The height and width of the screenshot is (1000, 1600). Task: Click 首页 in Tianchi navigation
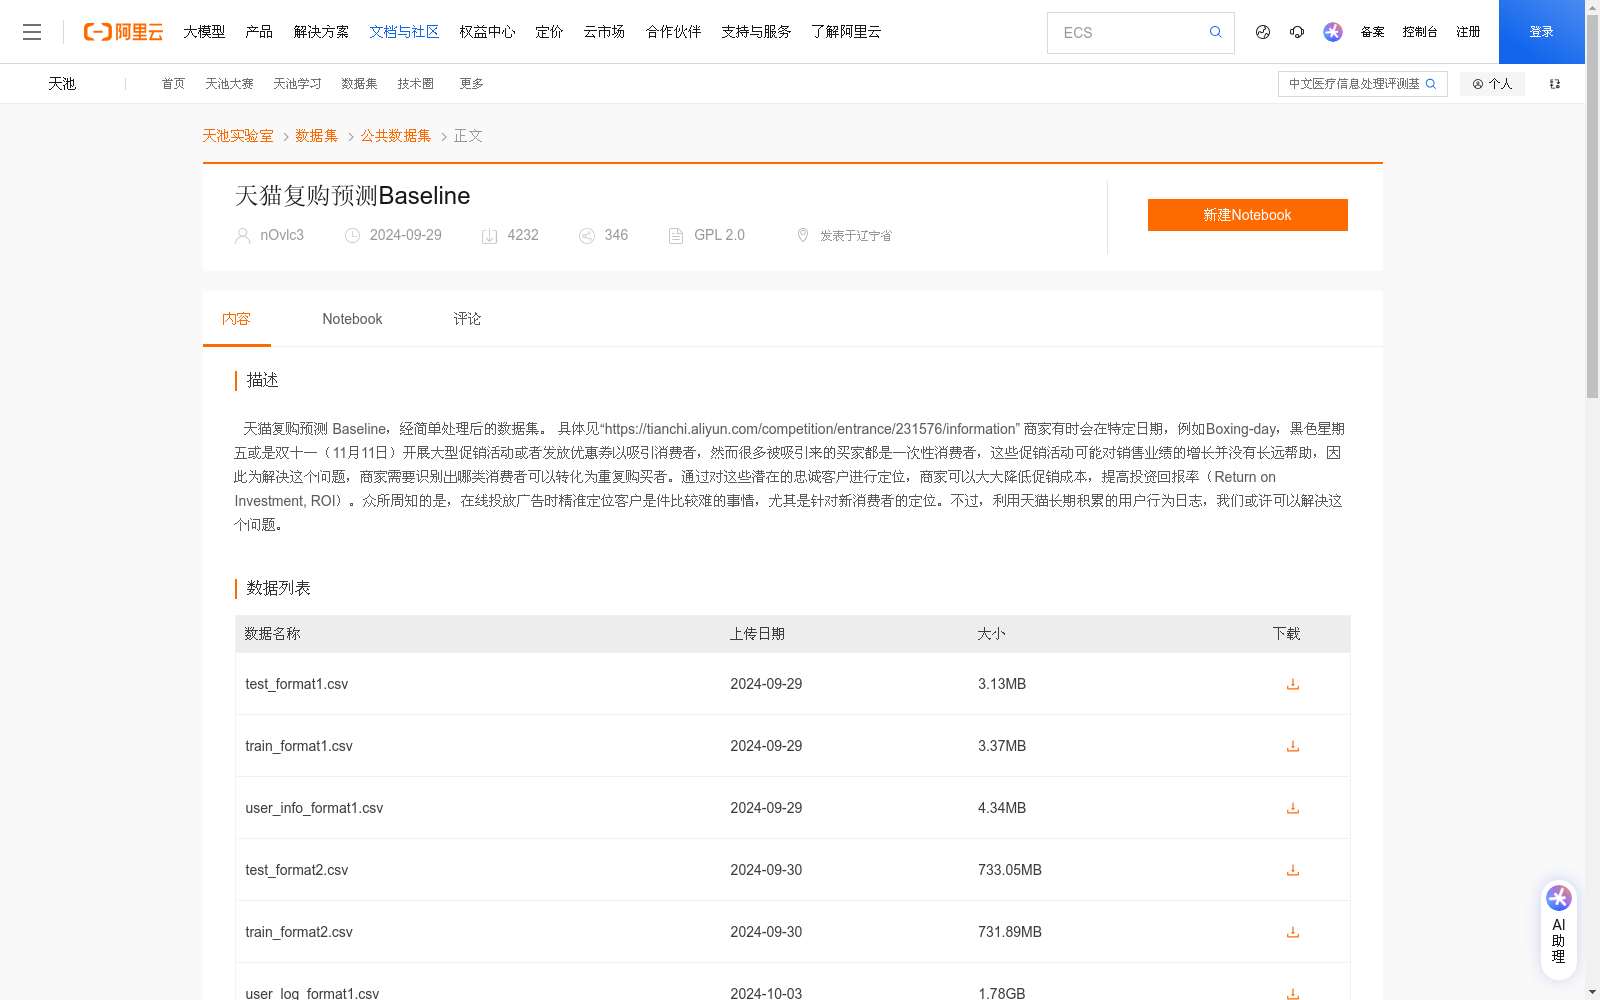[173, 84]
